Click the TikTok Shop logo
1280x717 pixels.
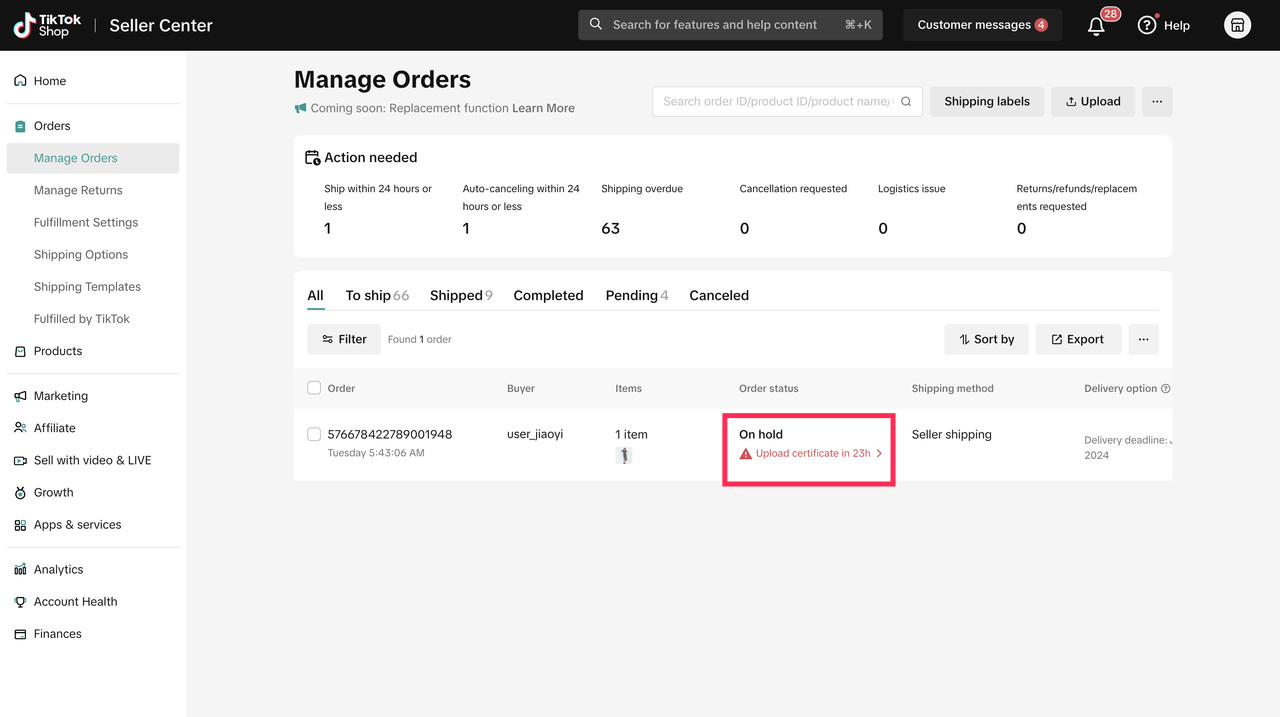pyautogui.click(x=48, y=25)
